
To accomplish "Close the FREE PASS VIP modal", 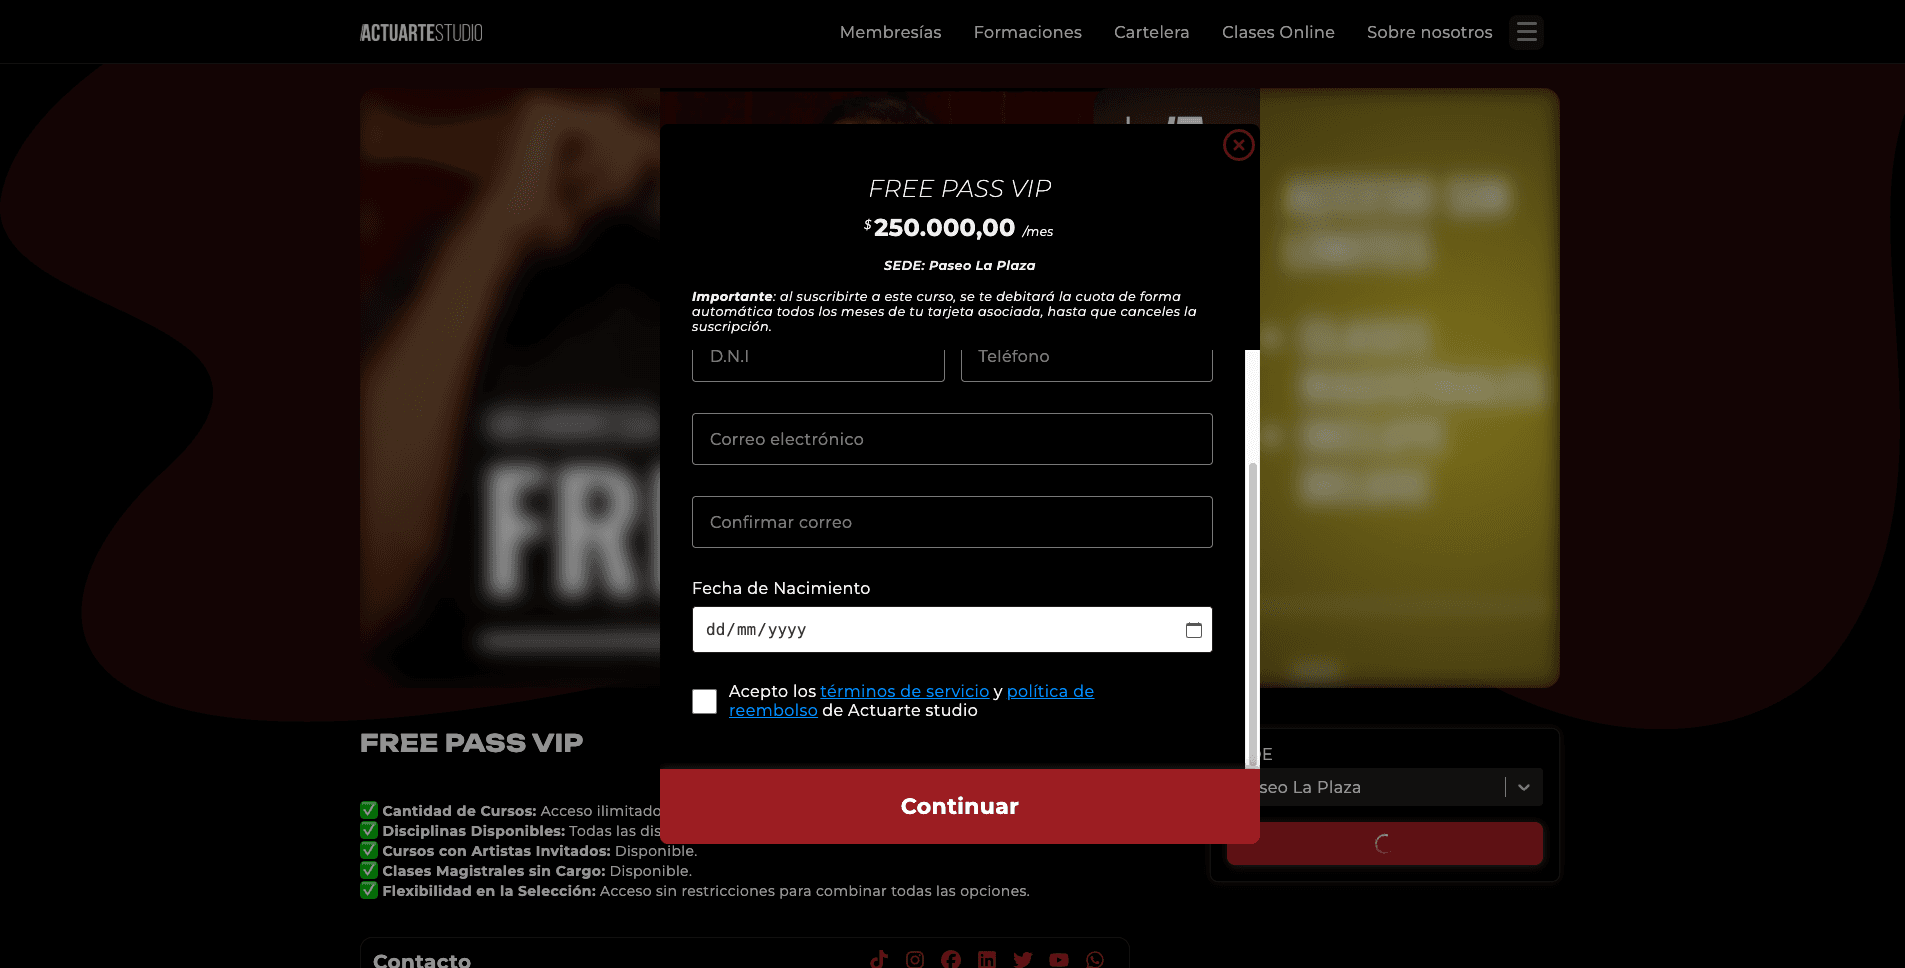I will tap(1239, 145).
